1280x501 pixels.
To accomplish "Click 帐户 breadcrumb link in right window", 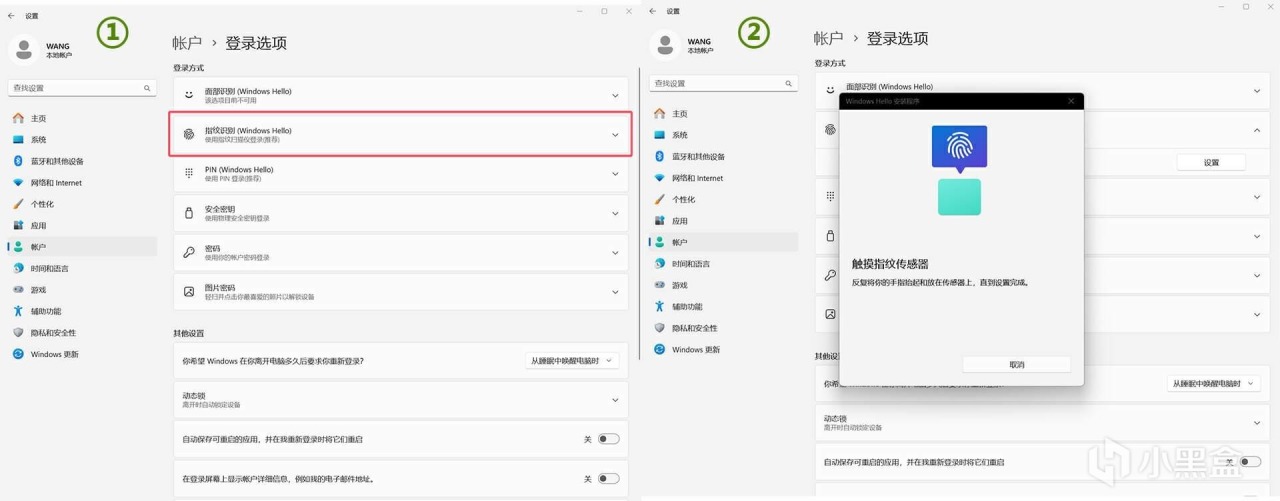I will coord(829,38).
